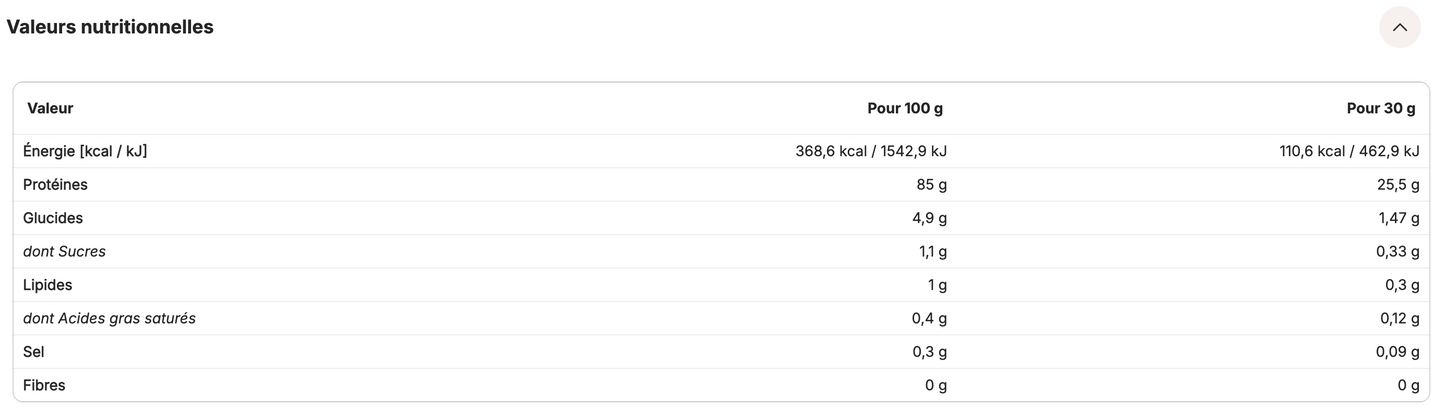1445x418 pixels.
Task: Click the Glucides row label
Action: (53, 218)
